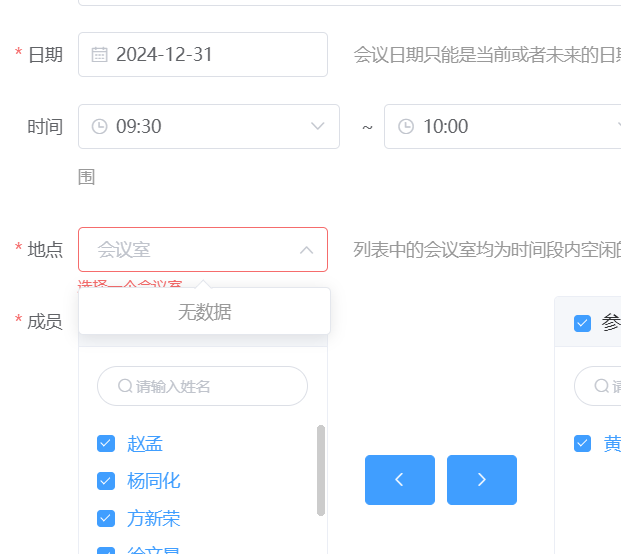Click the 会议室 location select box
Viewport: 621px width, 554px height.
(x=203, y=249)
